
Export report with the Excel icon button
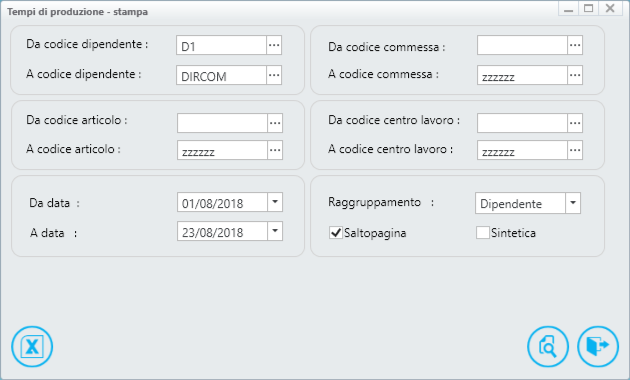32,346
